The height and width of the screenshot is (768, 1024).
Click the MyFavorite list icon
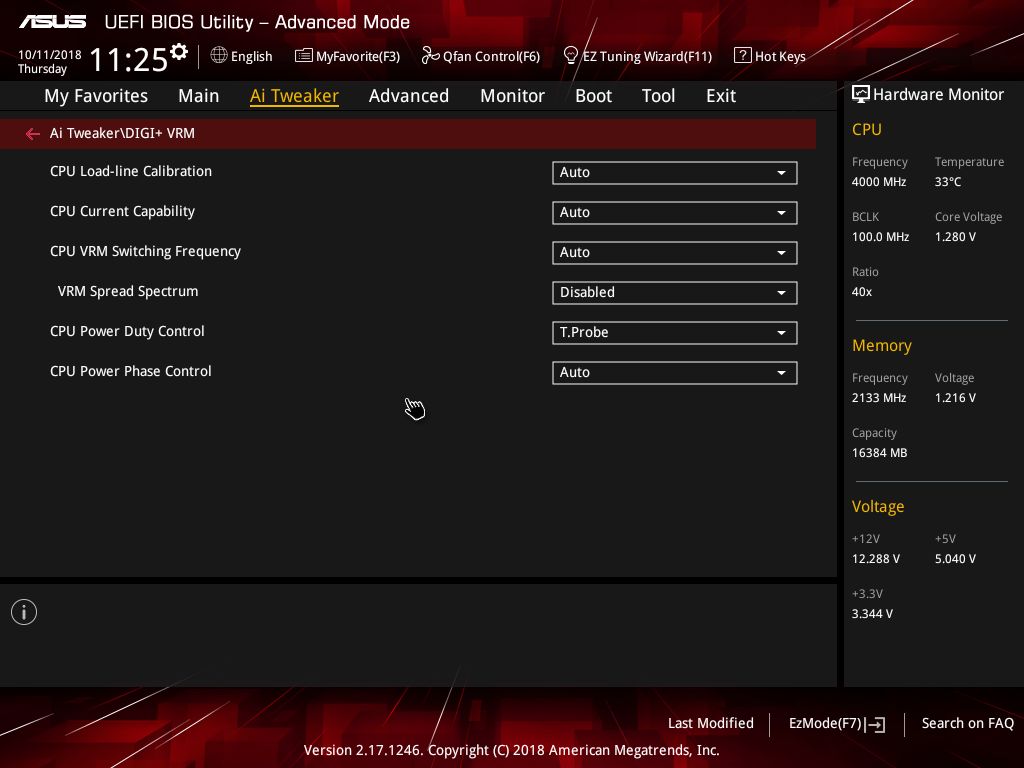click(x=303, y=56)
